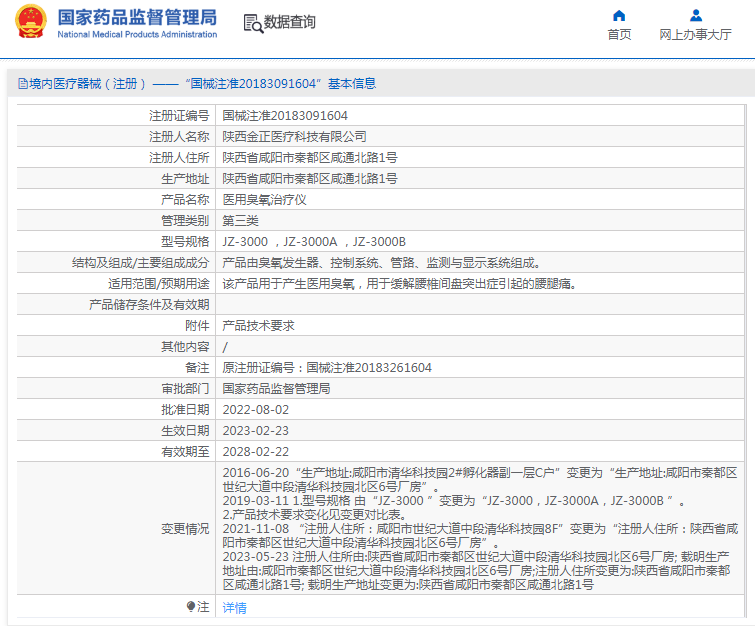Viewport: 755px width, 626px height.
Task: Click the document icon before 境内医疗器械
Action: coord(21,84)
